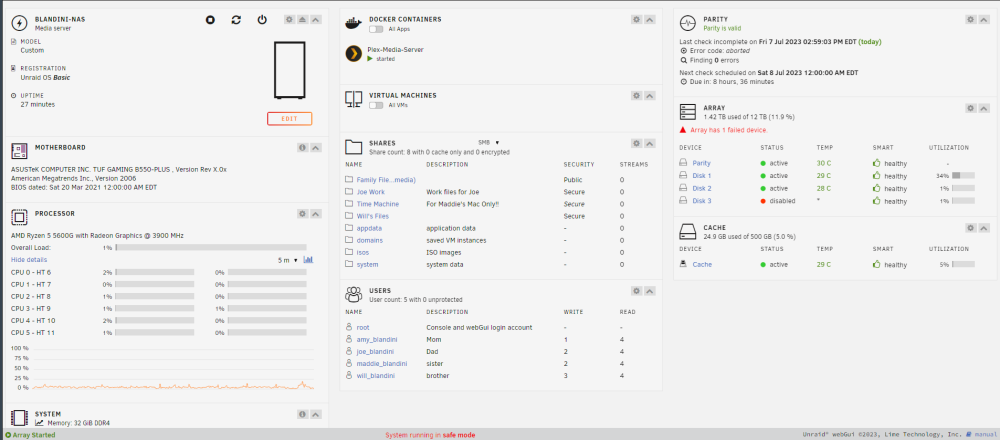The width and height of the screenshot is (1000, 440).
Task: Collapse the Motherboard panel
Action: pyautogui.click(x=316, y=147)
